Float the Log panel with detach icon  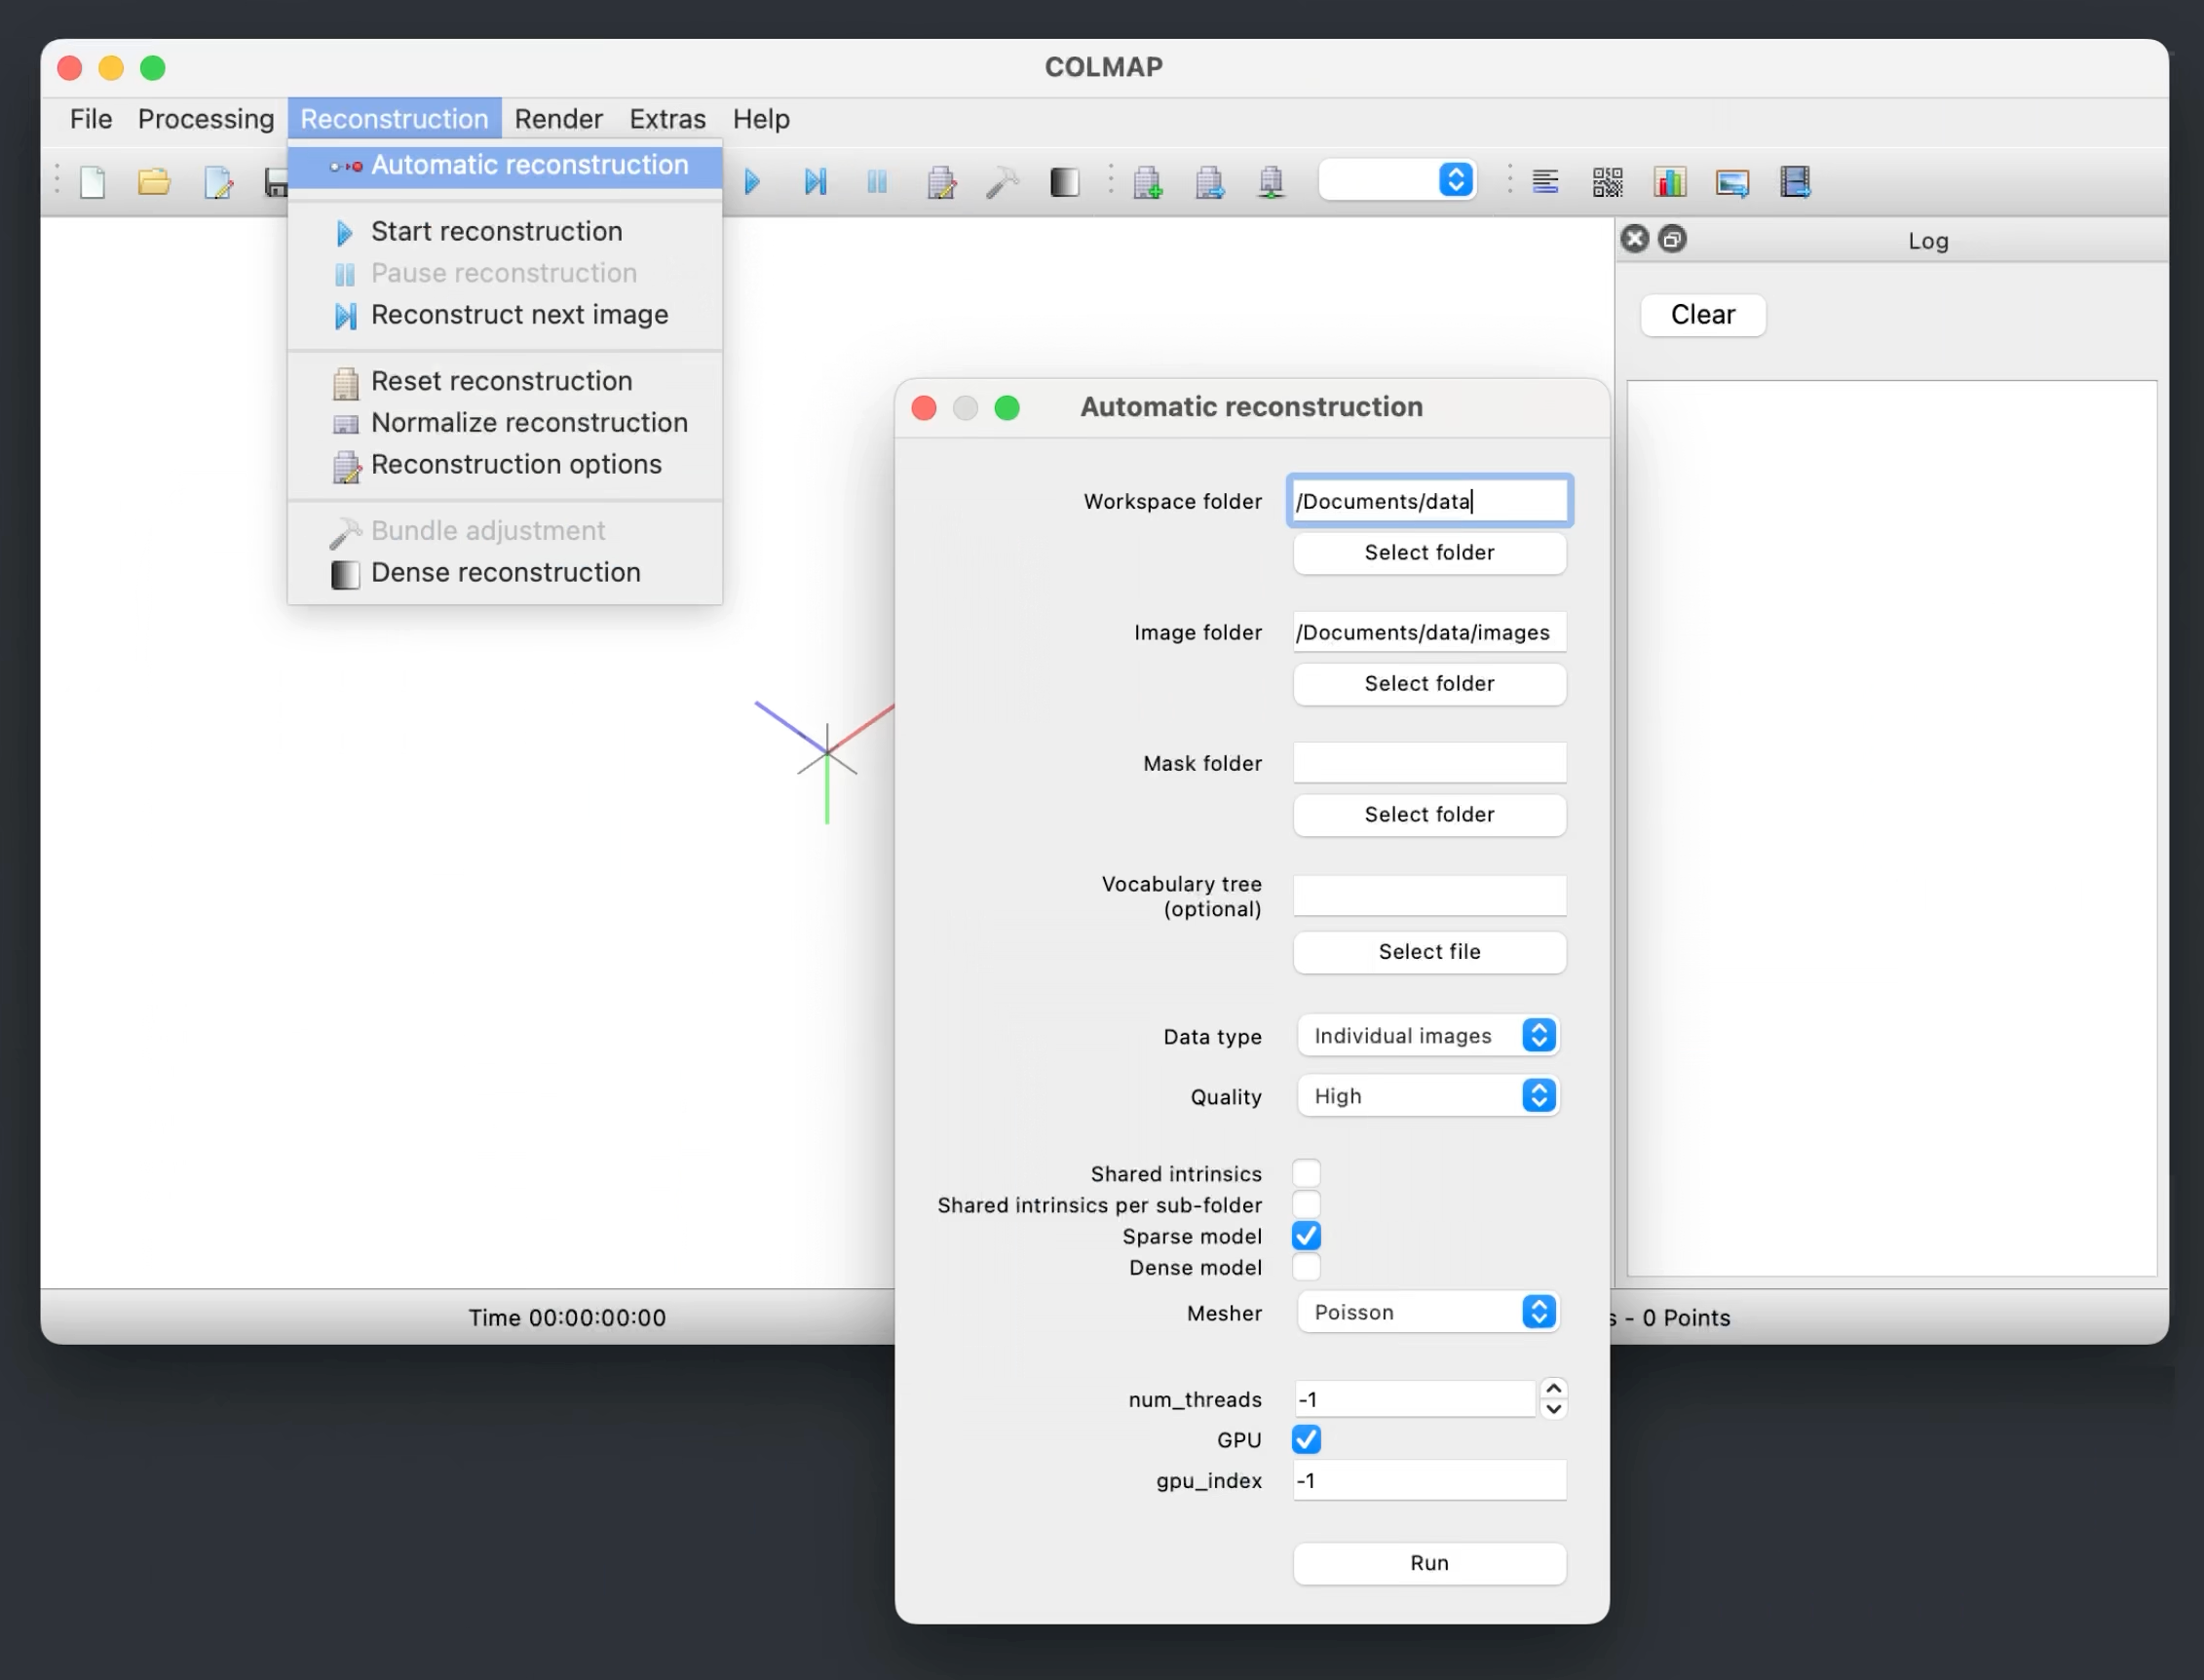(1672, 239)
